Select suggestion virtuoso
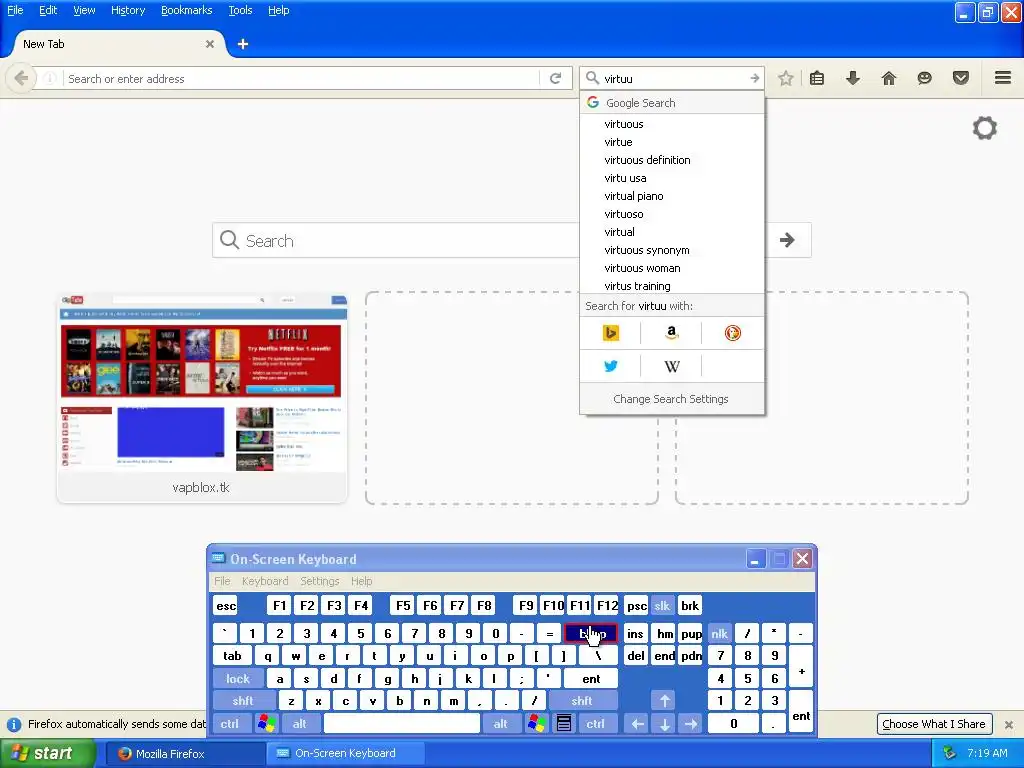The width and height of the screenshot is (1024, 768). tap(671, 214)
